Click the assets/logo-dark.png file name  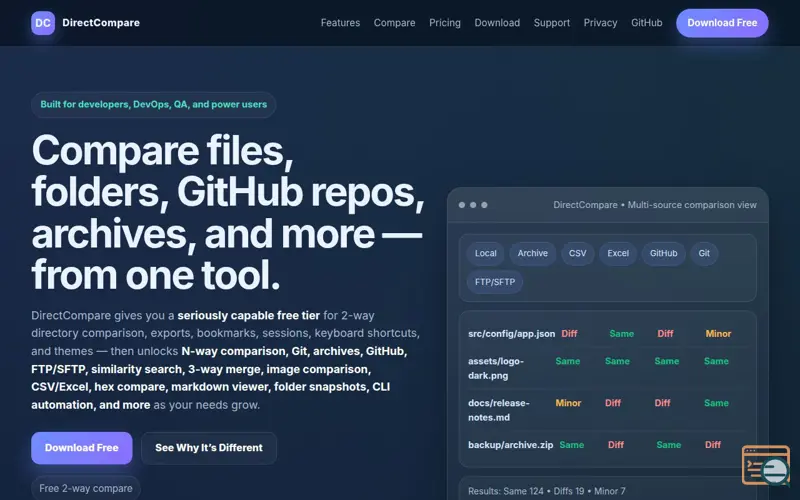[x=496, y=368]
